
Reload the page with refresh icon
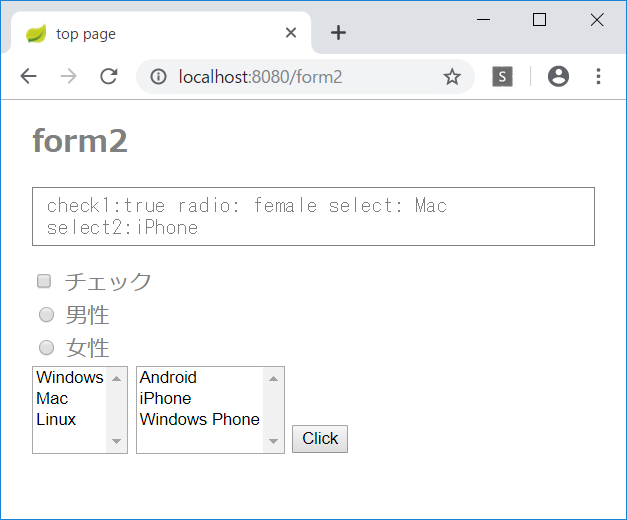pos(109,77)
